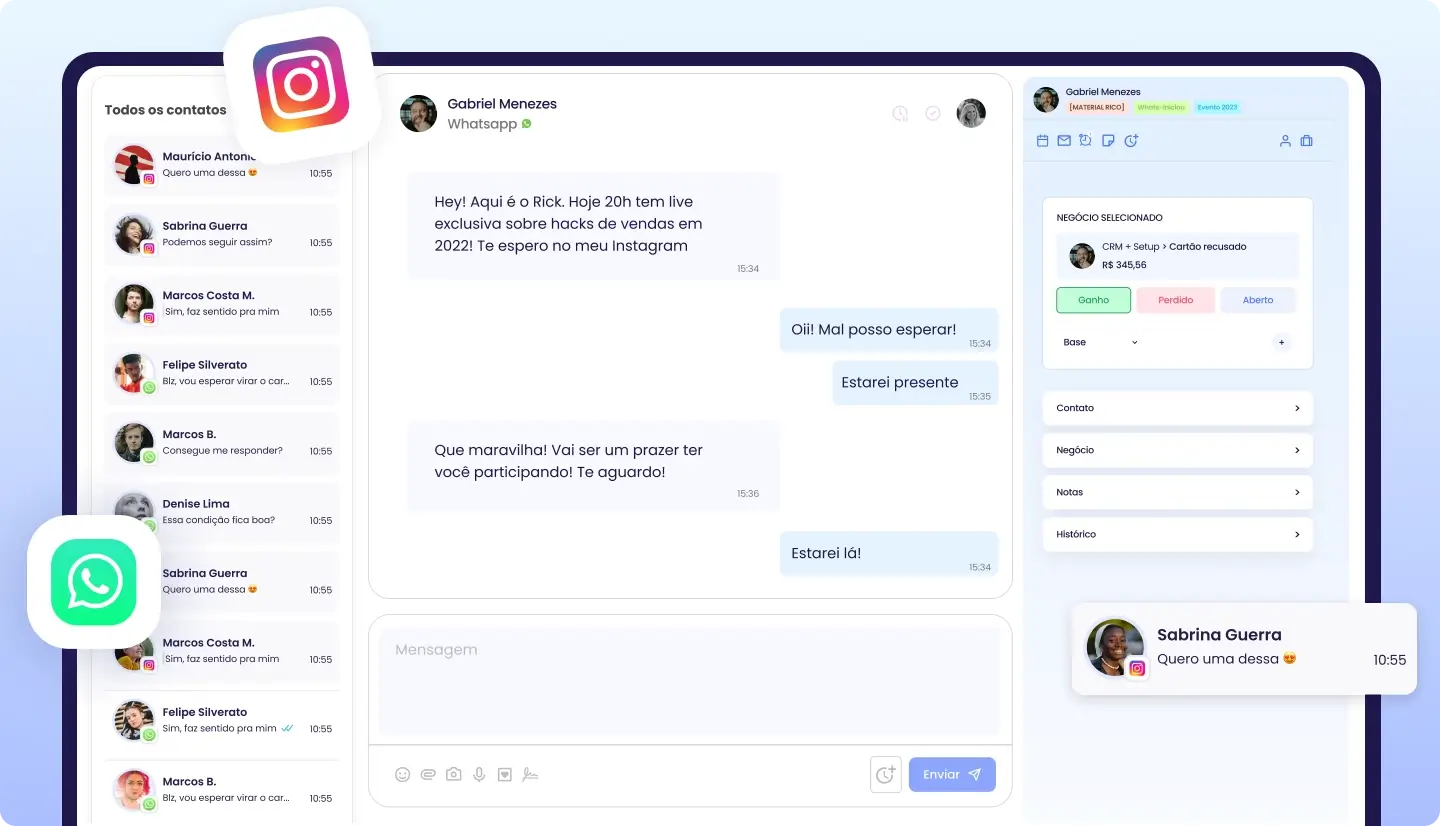Click the 'Todos os contatos' heading
Screen dimensions: 1440x826
[165, 110]
